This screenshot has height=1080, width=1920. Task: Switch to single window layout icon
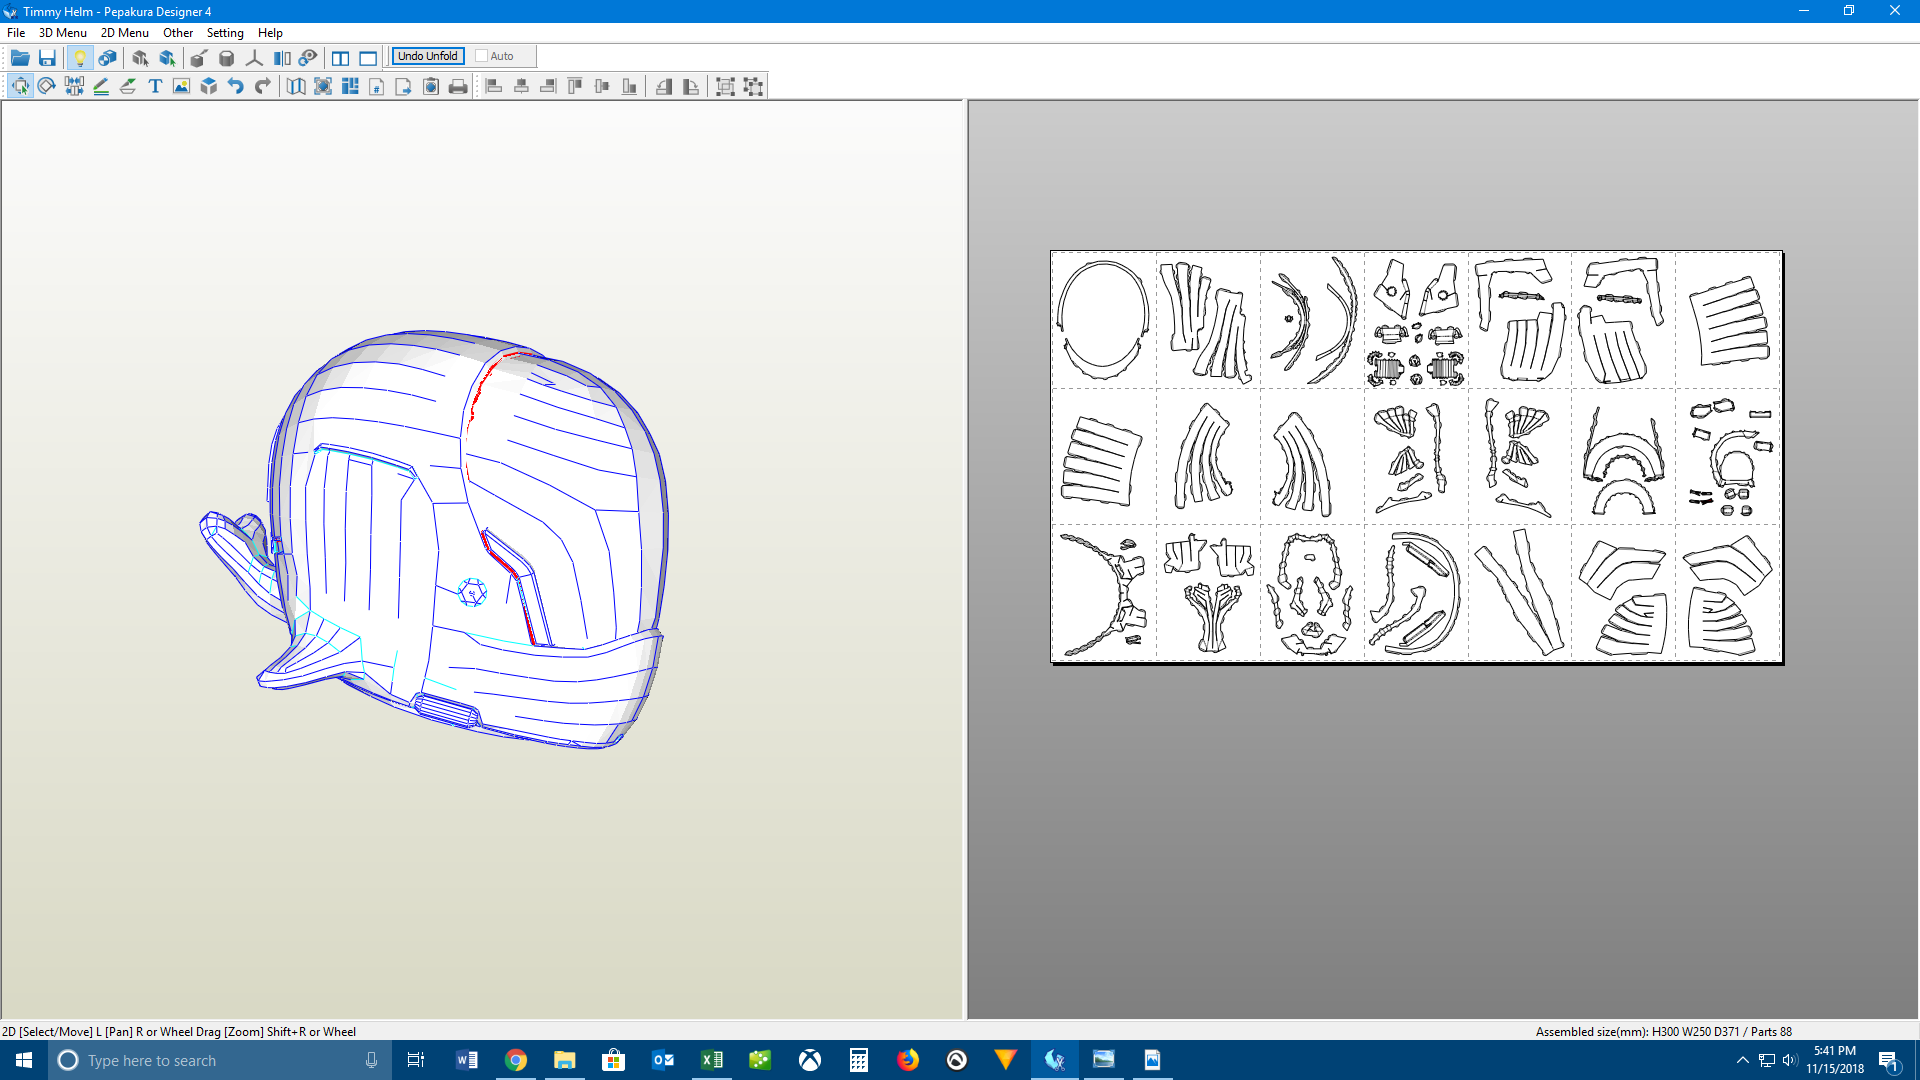pos(368,57)
